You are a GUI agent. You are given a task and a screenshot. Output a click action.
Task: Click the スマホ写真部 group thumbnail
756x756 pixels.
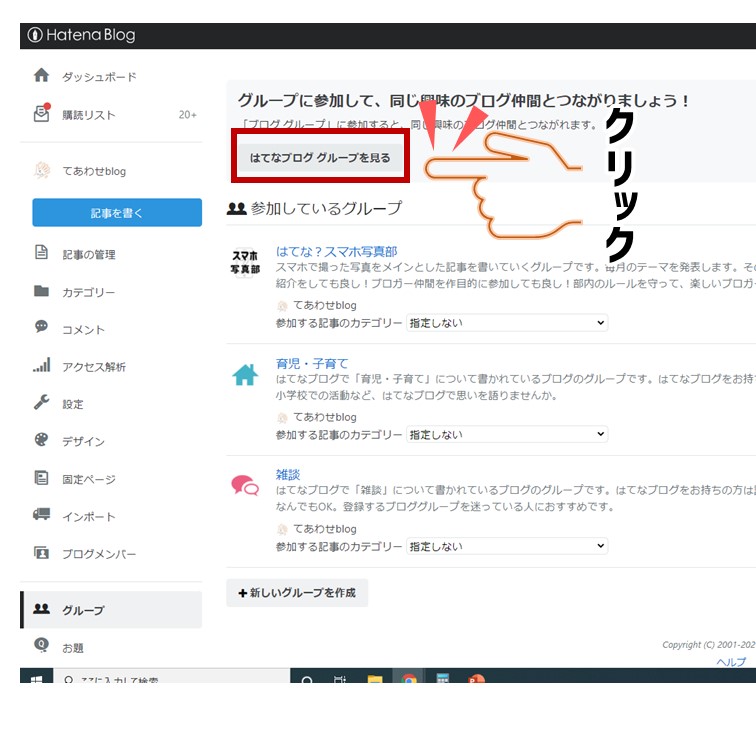[x=245, y=262]
